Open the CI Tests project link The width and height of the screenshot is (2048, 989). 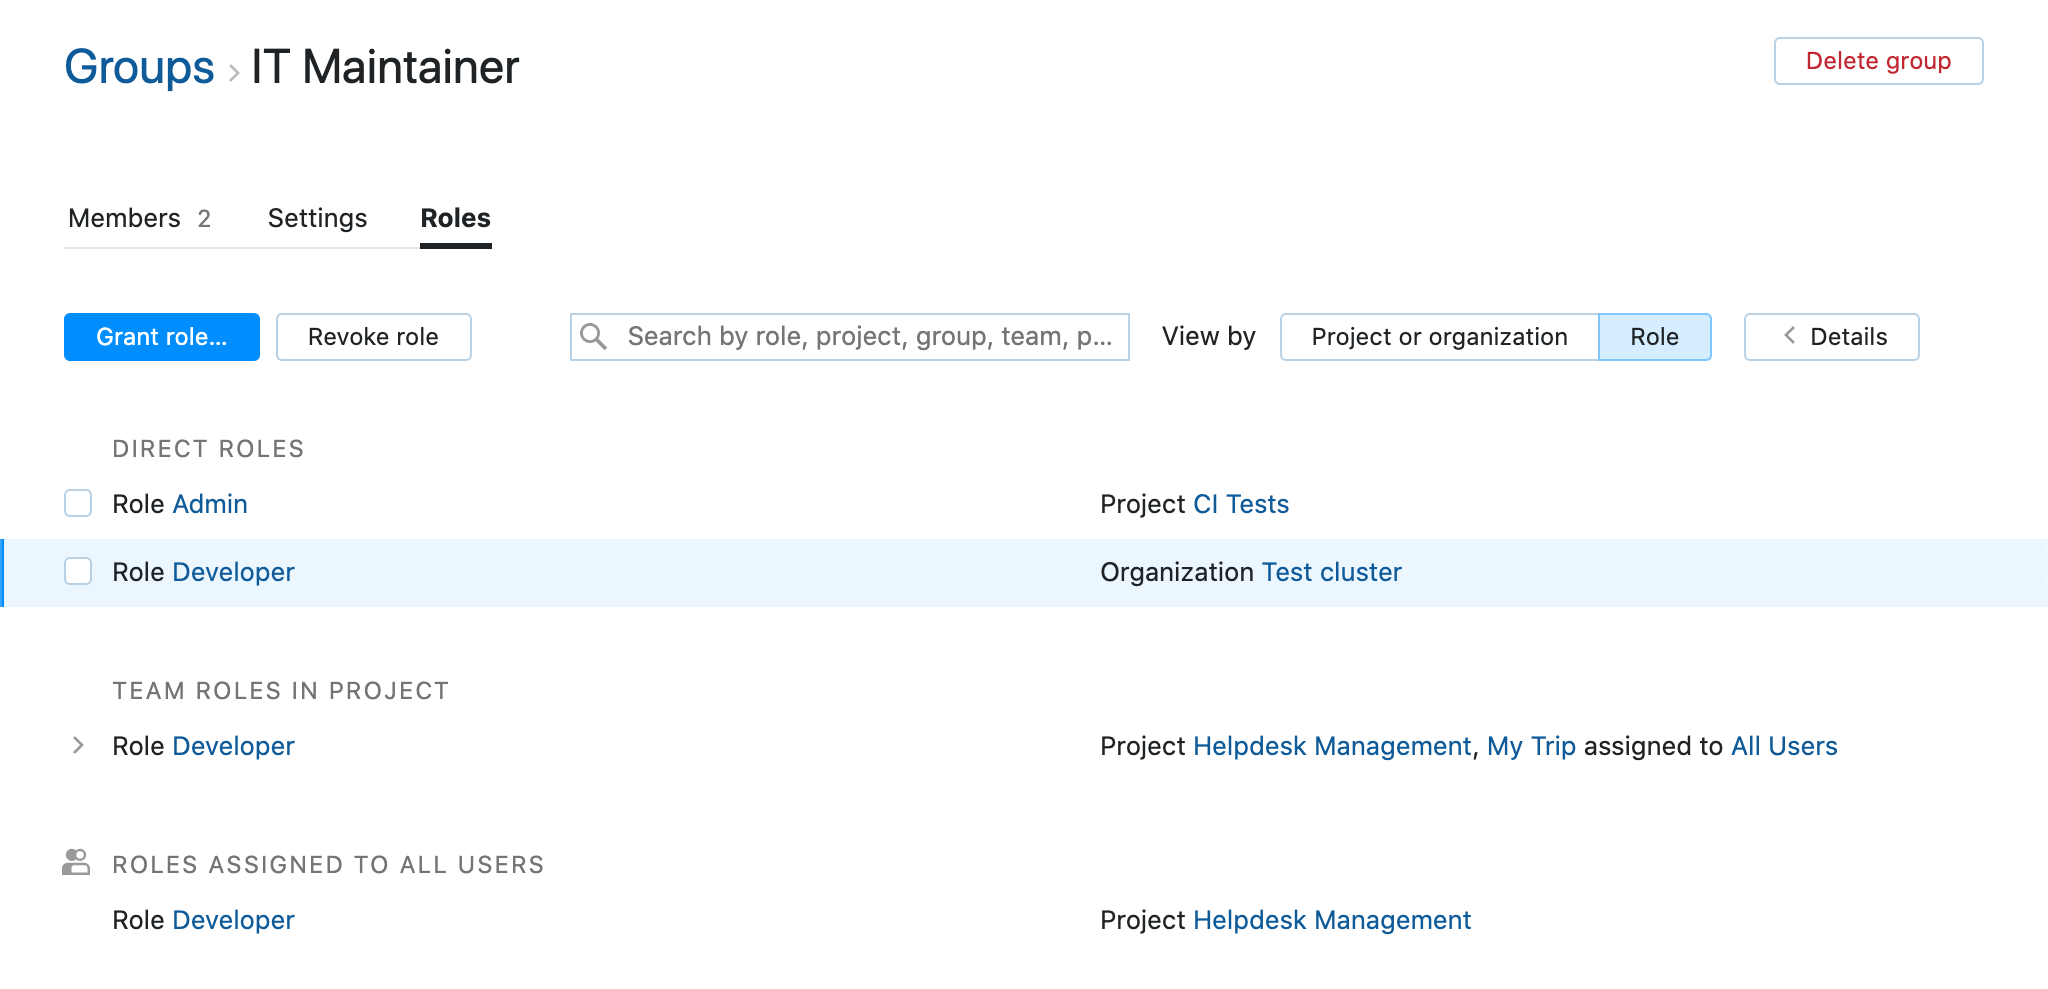pyautogui.click(x=1240, y=504)
